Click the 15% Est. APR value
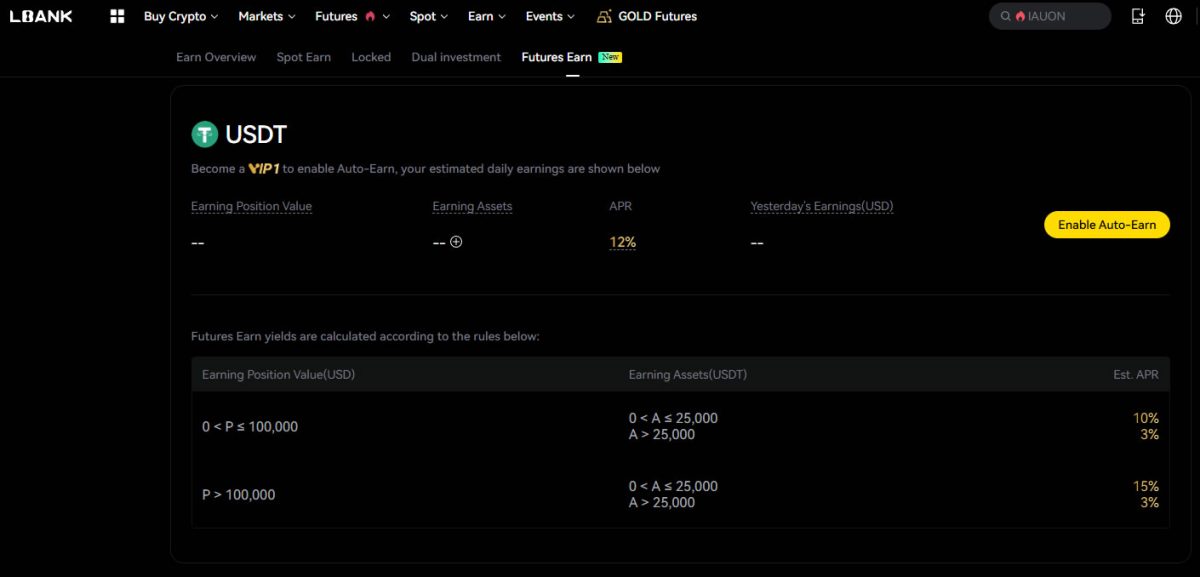 pos(1146,486)
